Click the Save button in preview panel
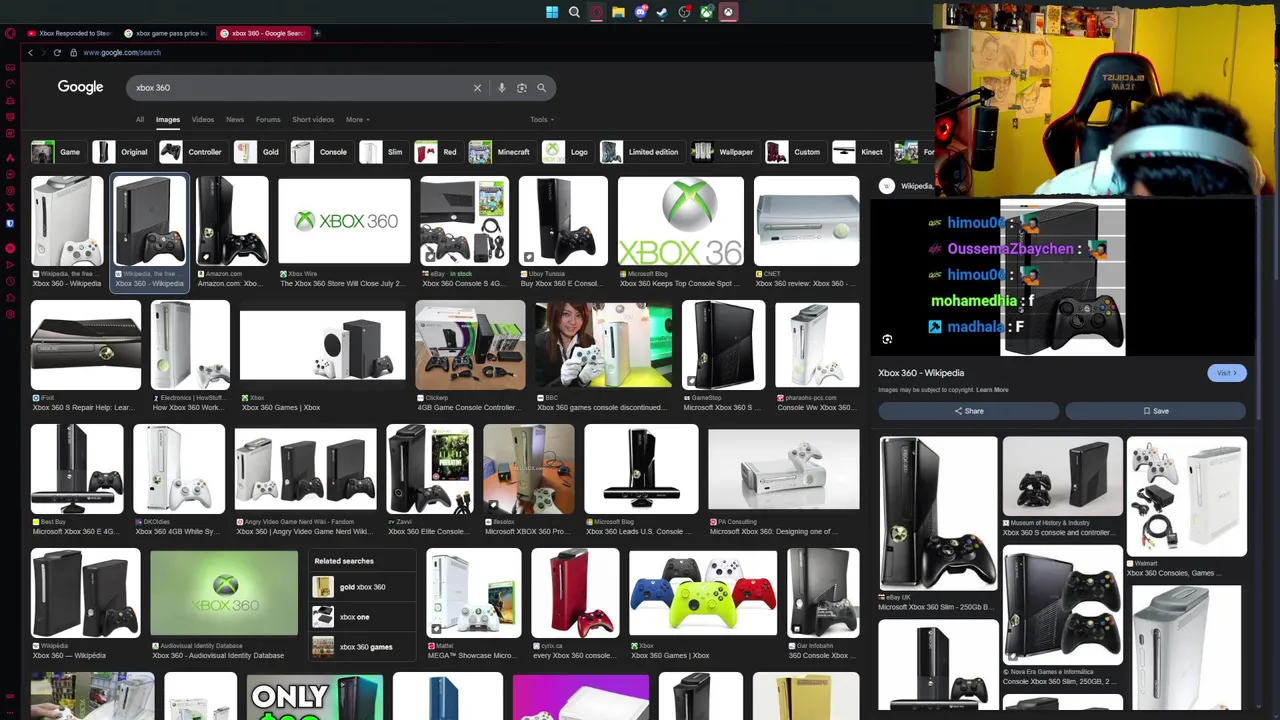Viewport: 1280px width, 720px height. (x=1155, y=411)
